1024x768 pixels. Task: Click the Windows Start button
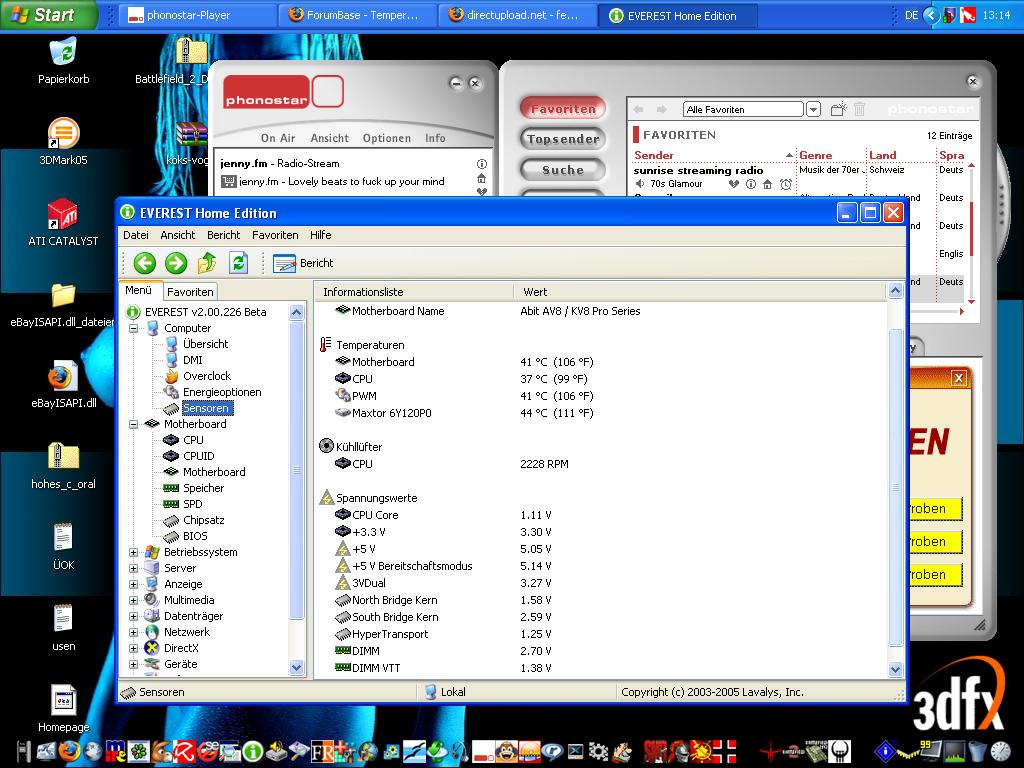[49, 15]
